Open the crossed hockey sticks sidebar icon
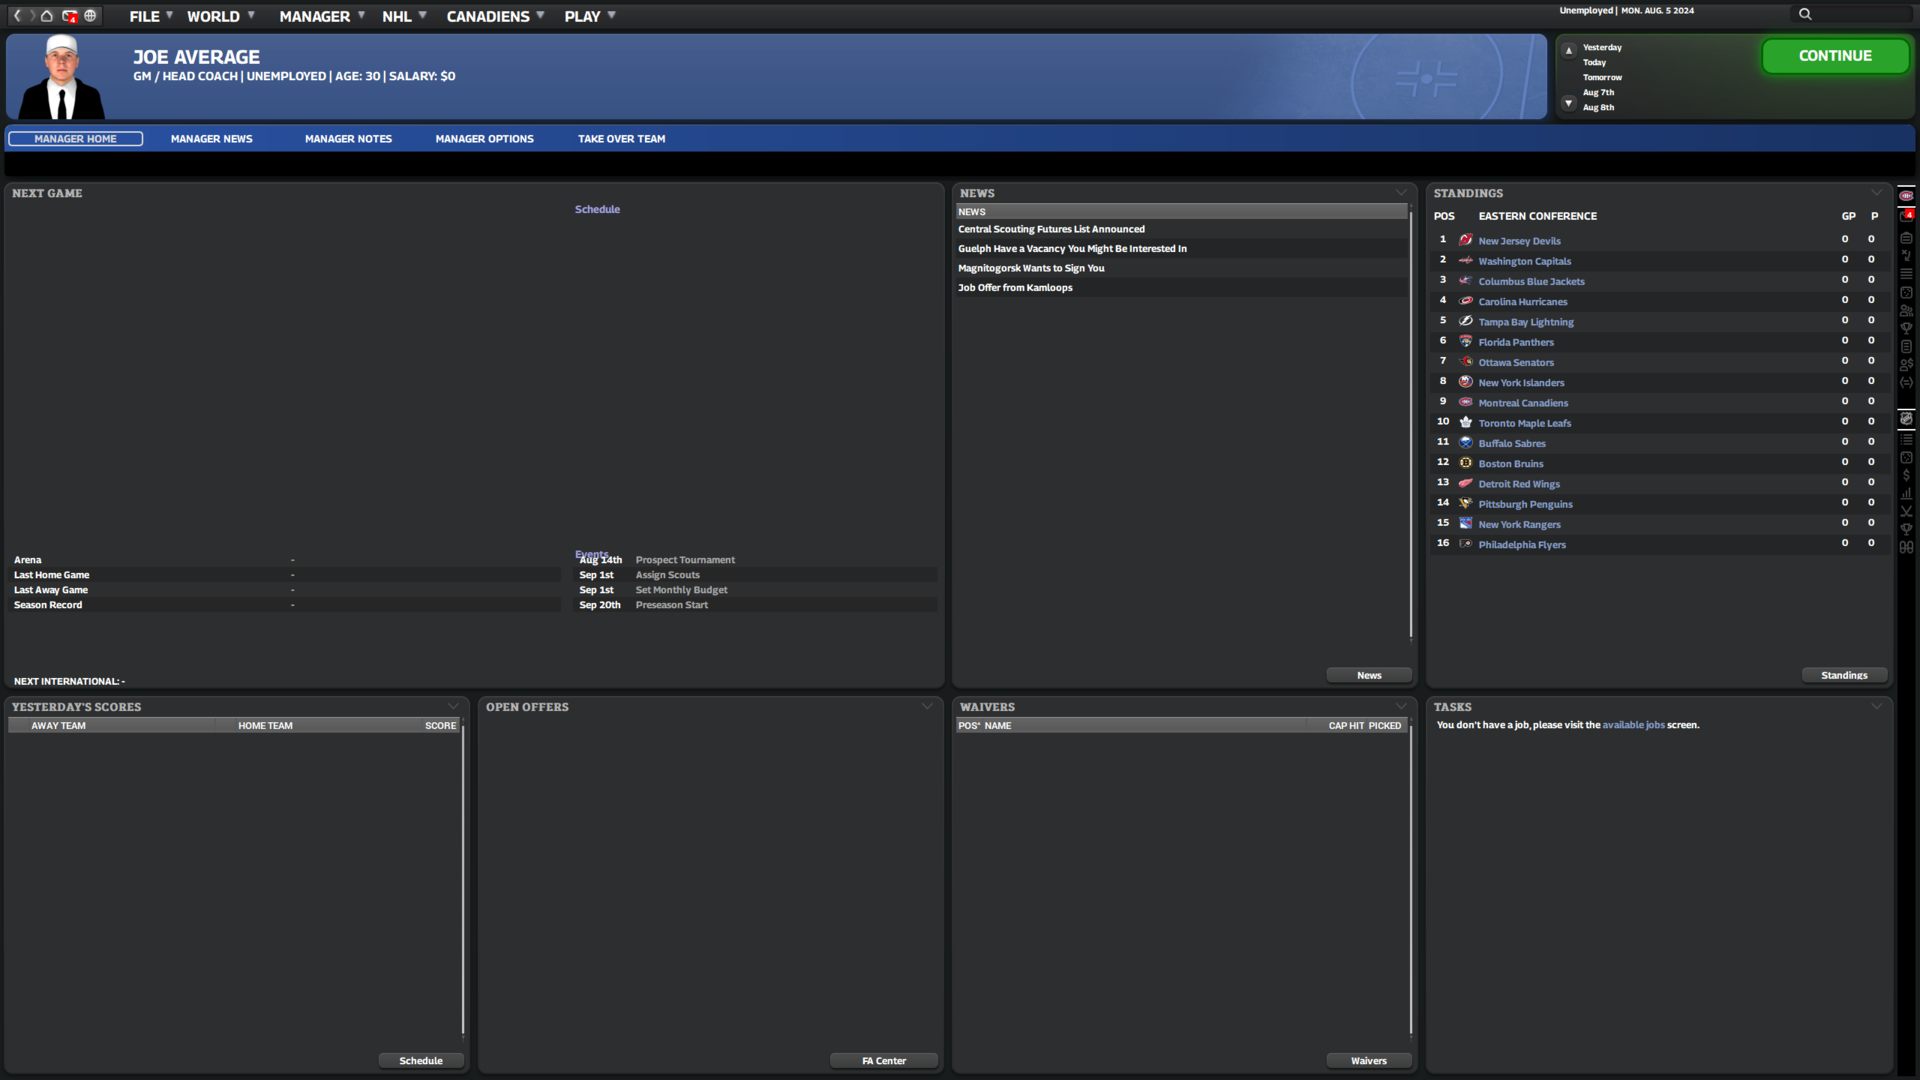Image resolution: width=1920 pixels, height=1080 pixels. pos(1906,511)
